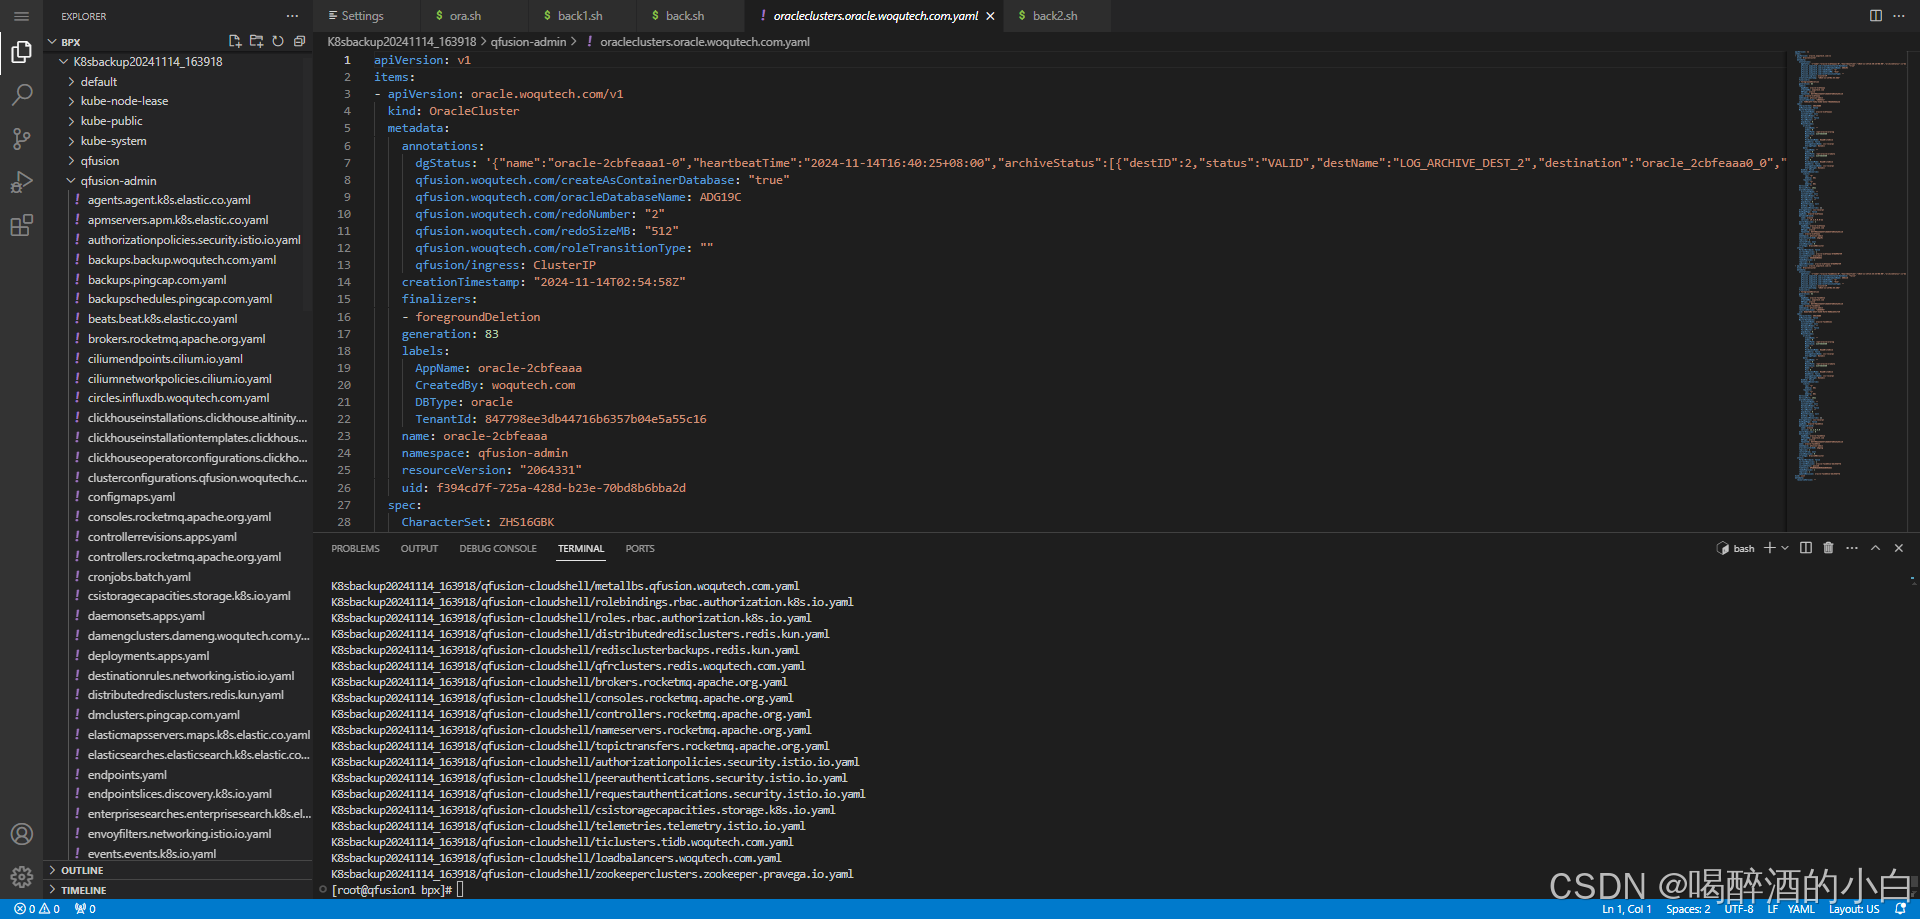
Task: Maximize the panel size with chevron
Action: (1876, 548)
